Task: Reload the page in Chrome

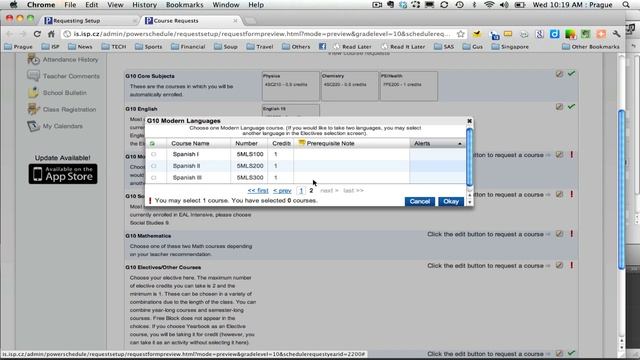Action: click(x=37, y=34)
